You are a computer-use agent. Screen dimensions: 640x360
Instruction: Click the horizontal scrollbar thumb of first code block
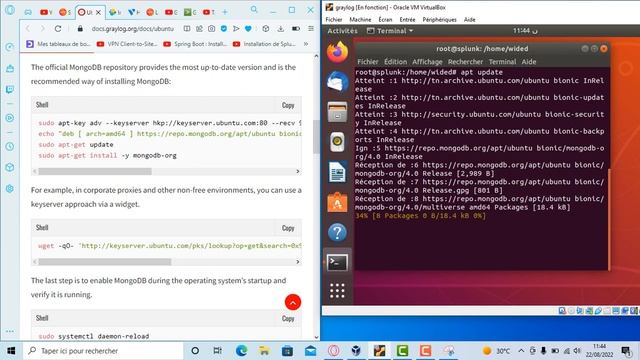tap(95, 171)
